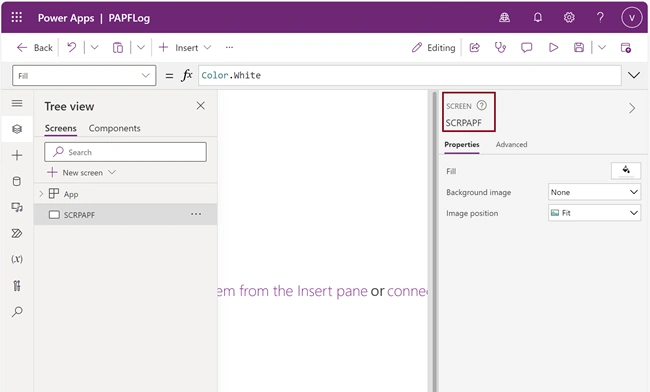The width and height of the screenshot is (650, 392).
Task: Open the user account avatar V
Action: click(x=631, y=17)
